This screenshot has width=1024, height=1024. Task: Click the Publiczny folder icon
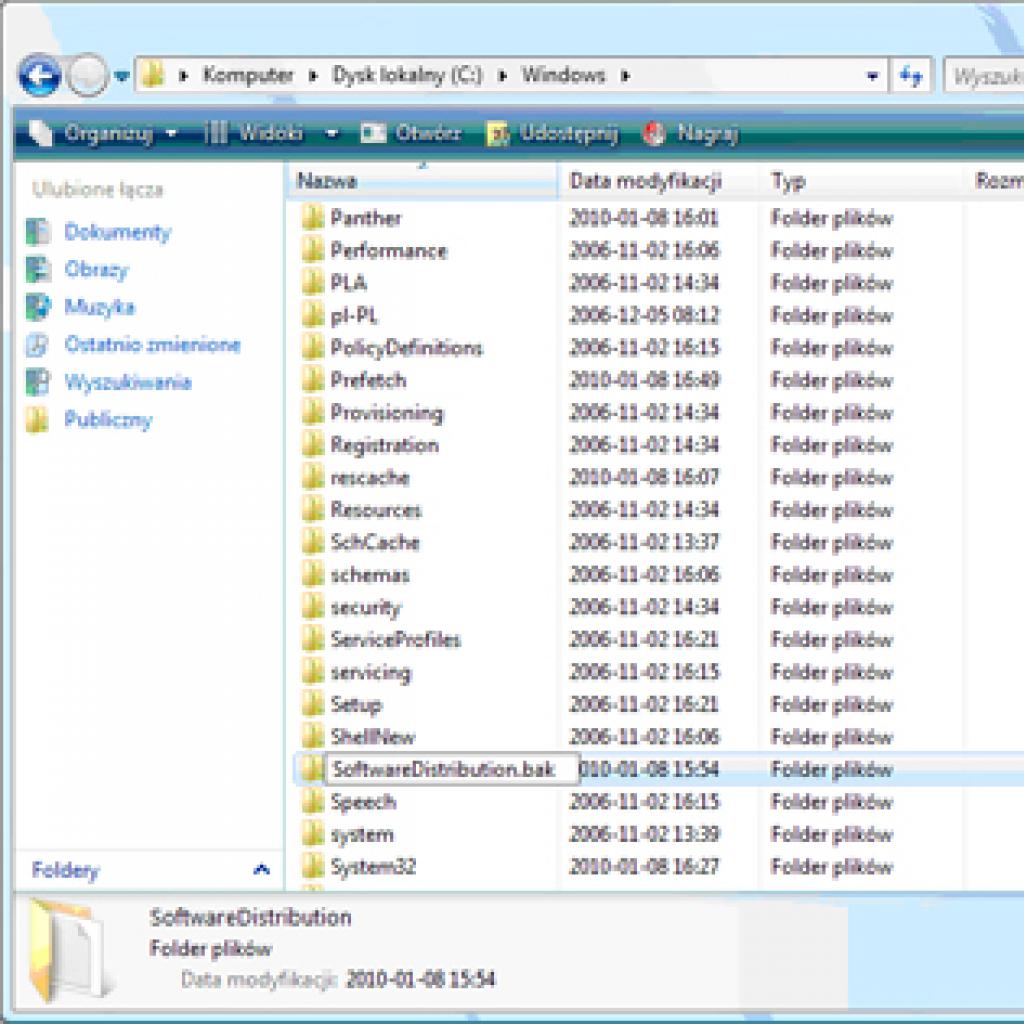pyautogui.click(x=38, y=419)
